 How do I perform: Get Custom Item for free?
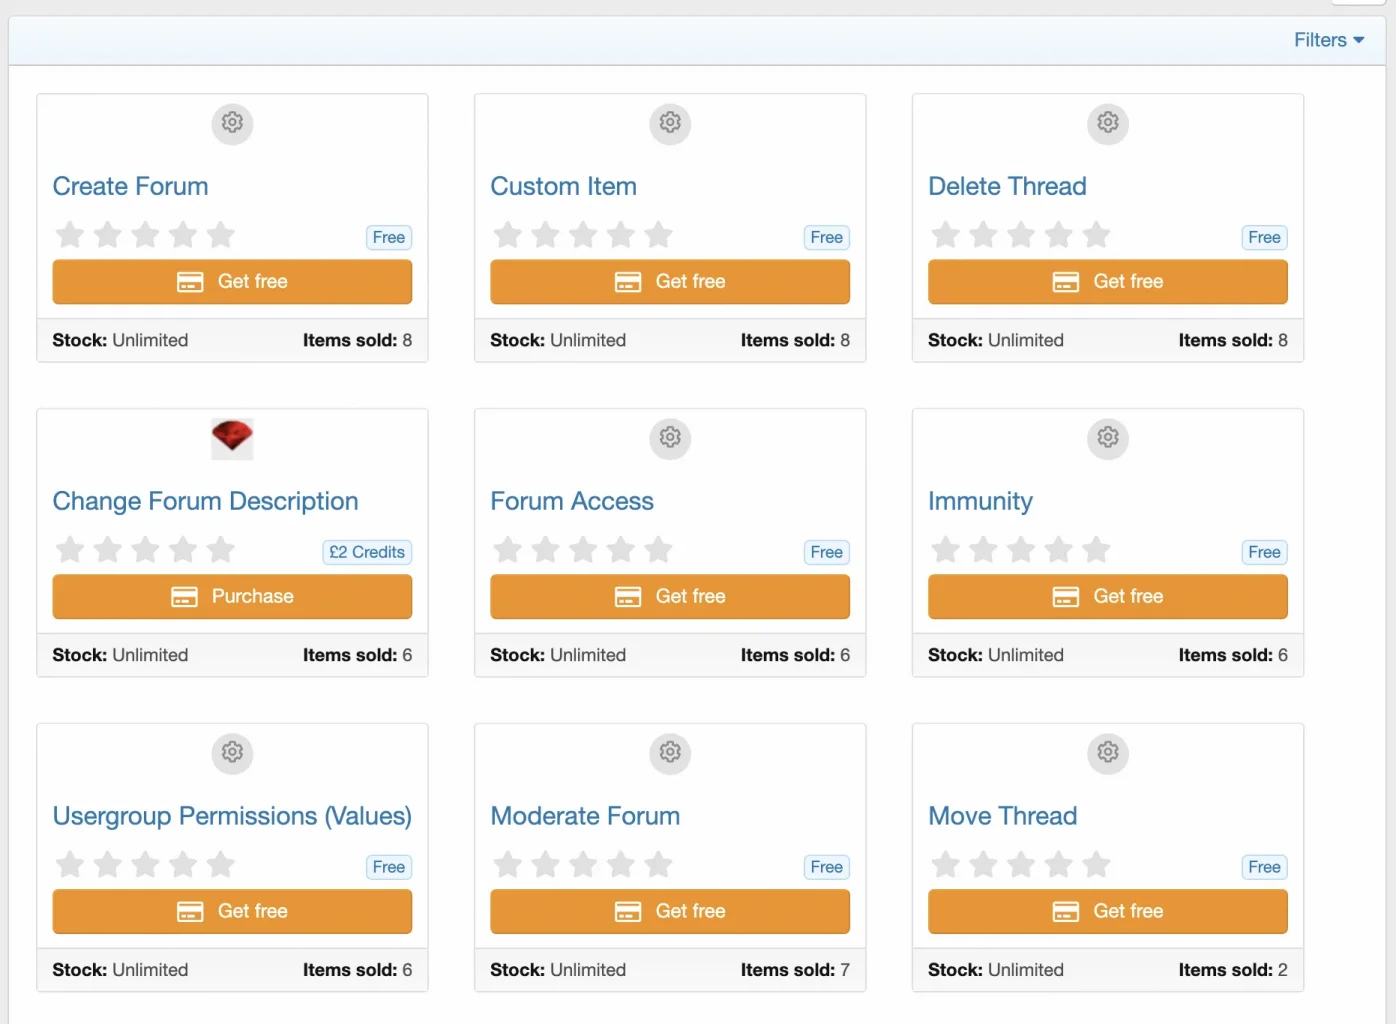pyautogui.click(x=670, y=282)
